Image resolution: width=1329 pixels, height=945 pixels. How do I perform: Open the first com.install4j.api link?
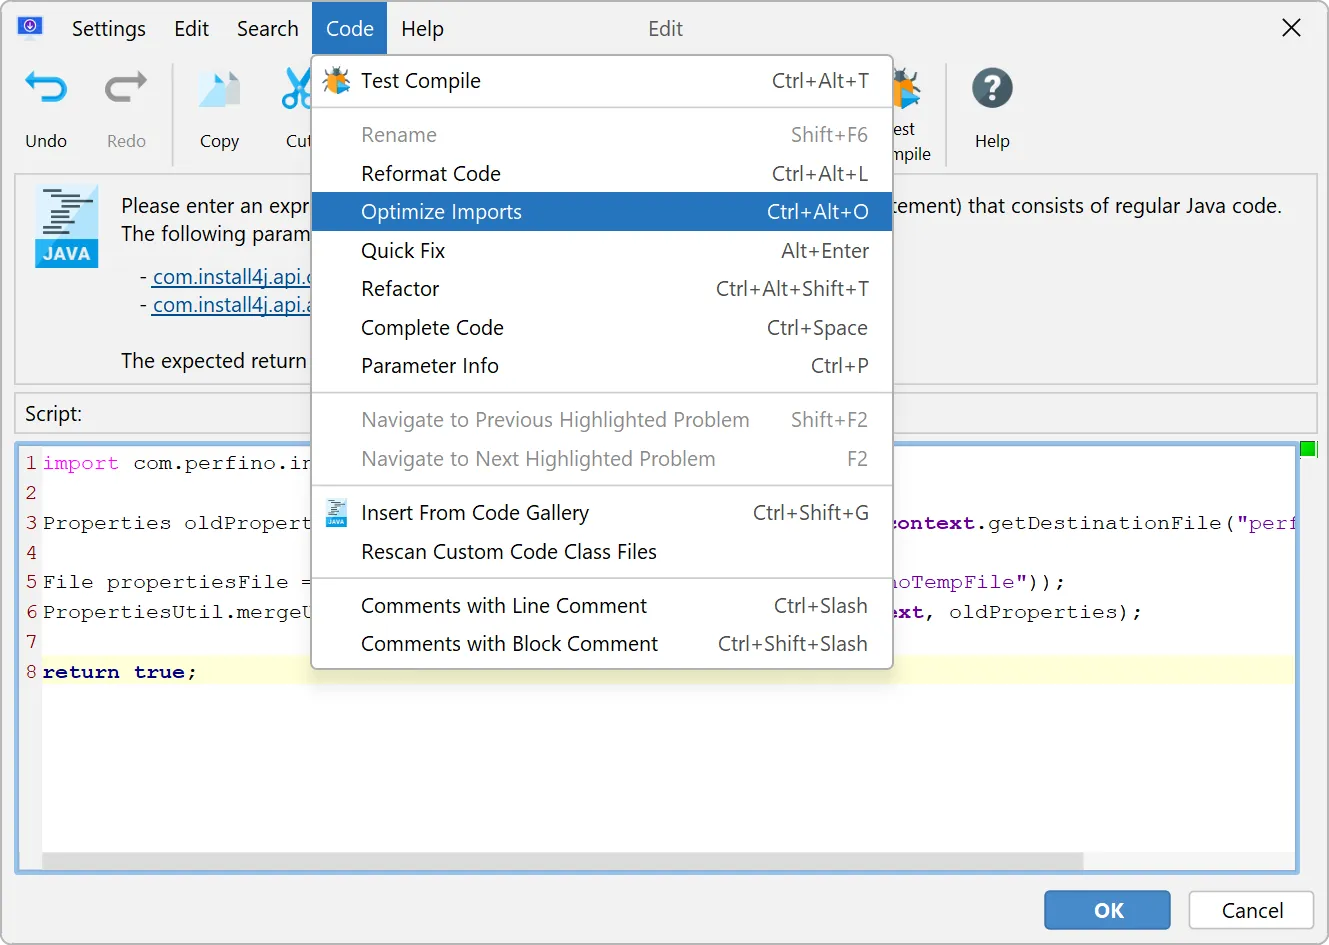click(232, 277)
